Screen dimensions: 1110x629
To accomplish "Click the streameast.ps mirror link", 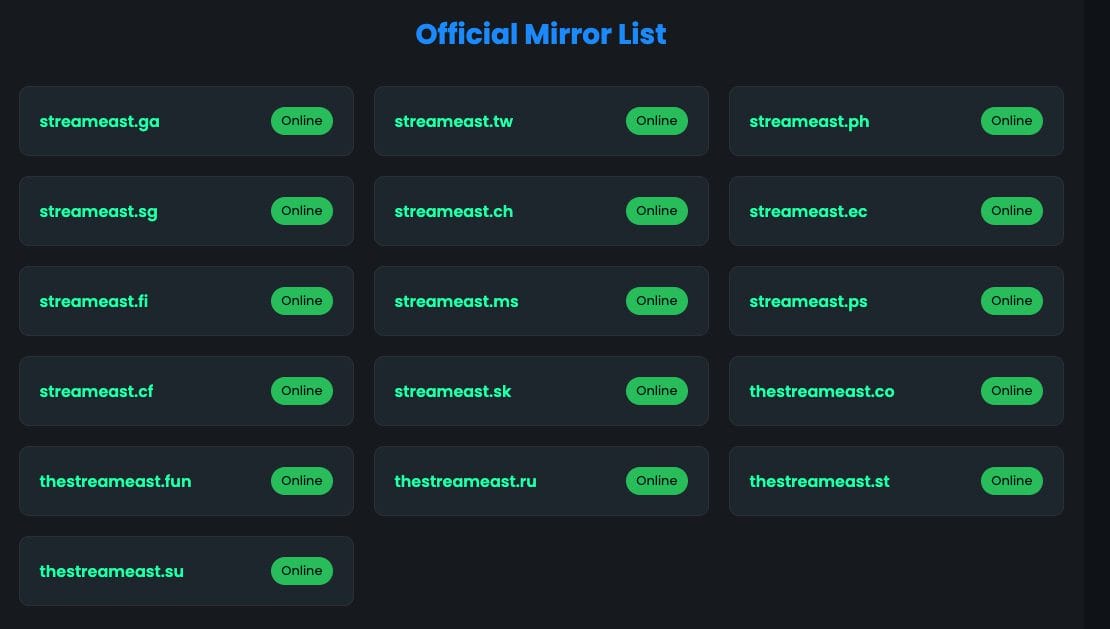I will click(x=808, y=302).
